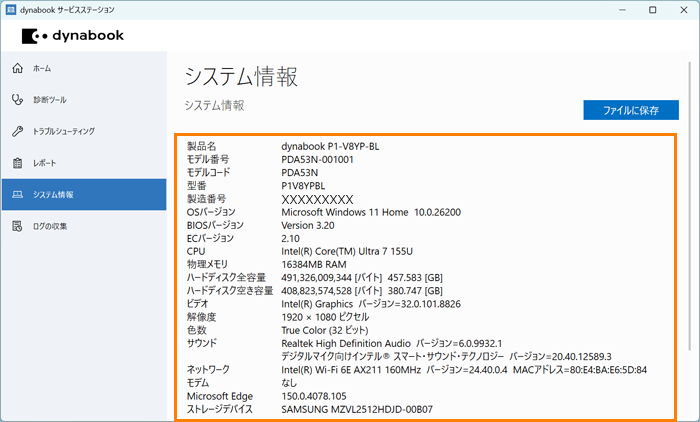
Task: Click Realtek High Definition Audio line
Action: (x=392, y=343)
